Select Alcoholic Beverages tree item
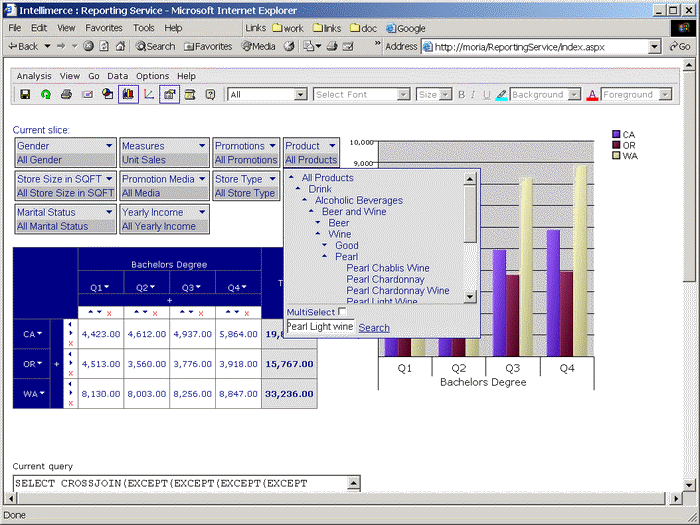The height and width of the screenshot is (525, 700). 359,200
